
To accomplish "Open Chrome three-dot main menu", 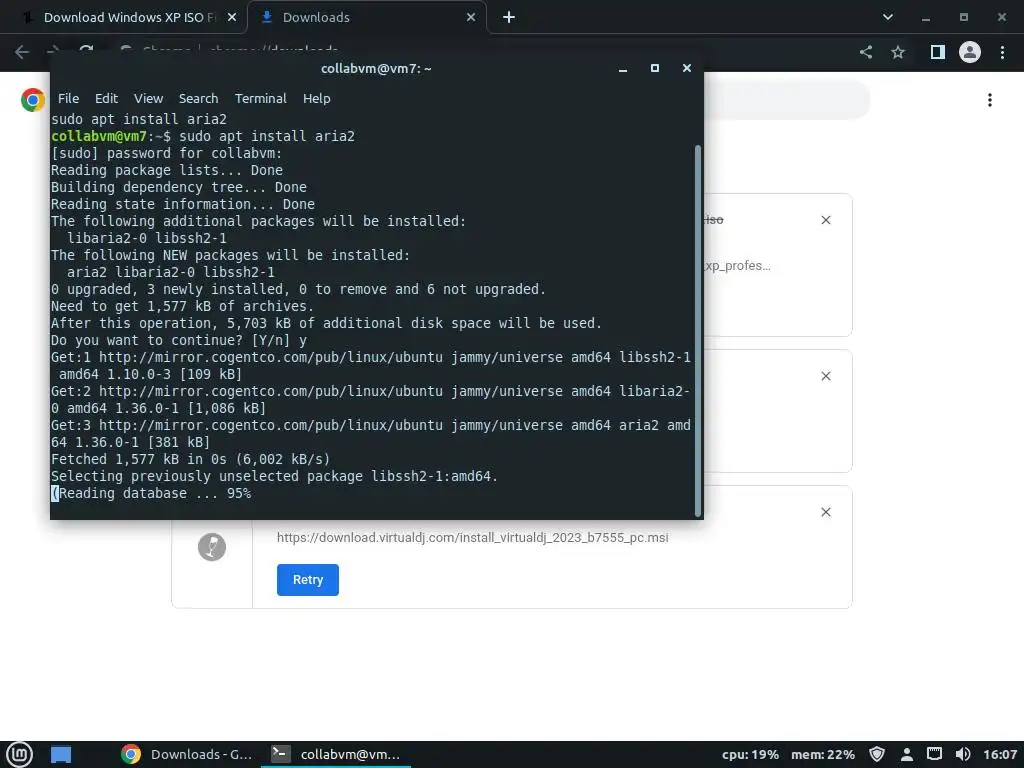I will pos(1002,52).
